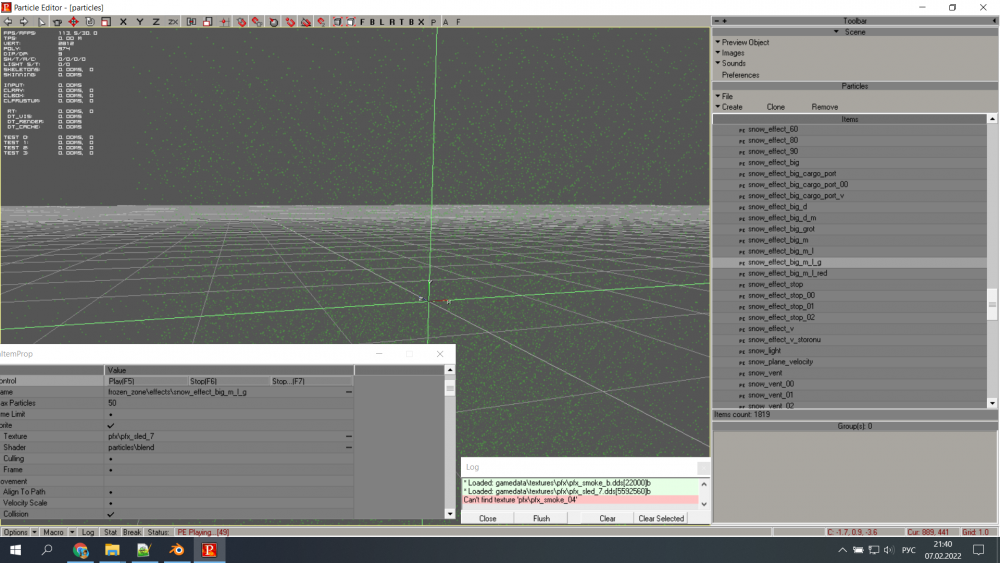Click the redo arrow in the toolbar
1000x563 pixels.
(x=24, y=21)
